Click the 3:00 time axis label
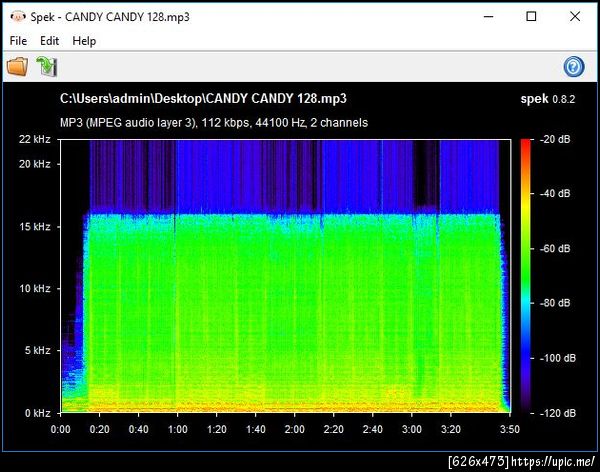The height and width of the screenshot is (472, 600). (412, 429)
